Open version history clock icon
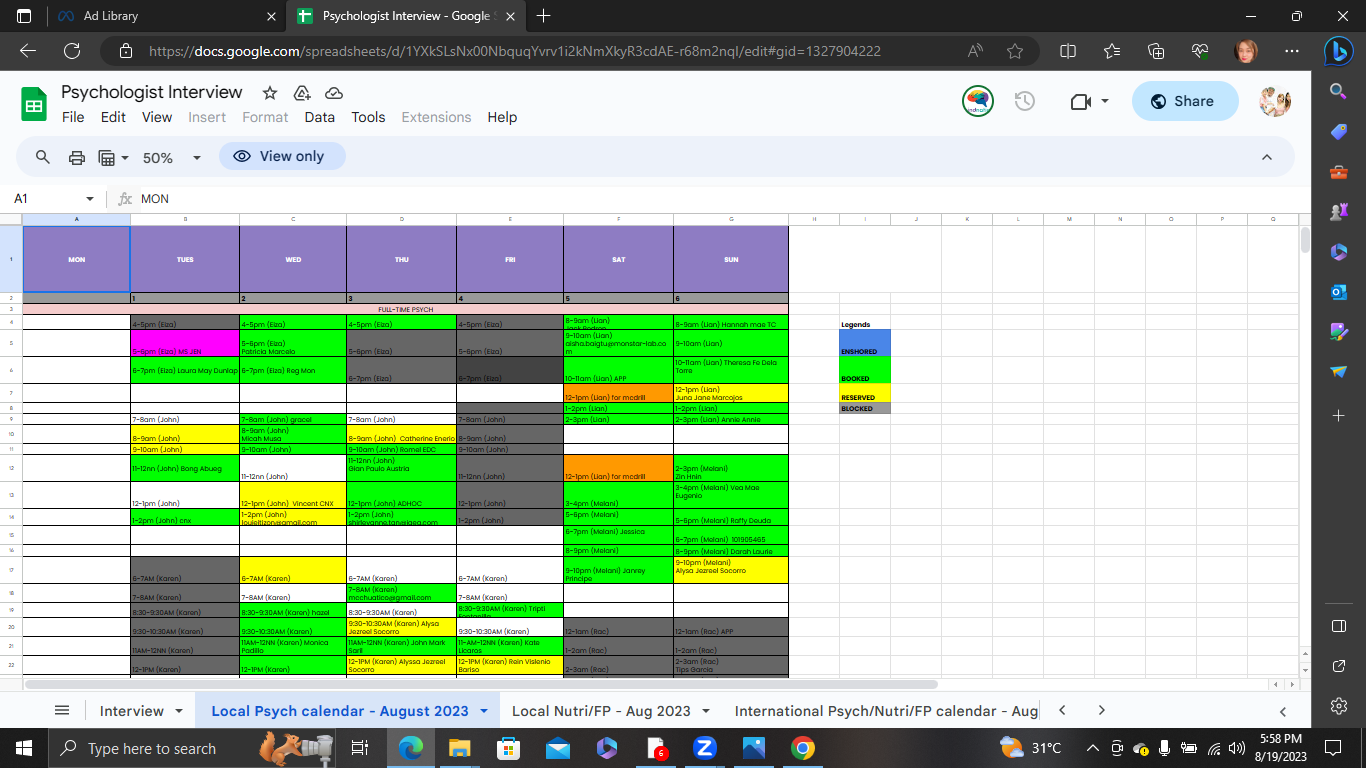Viewport: 1366px width, 768px height. click(1024, 101)
